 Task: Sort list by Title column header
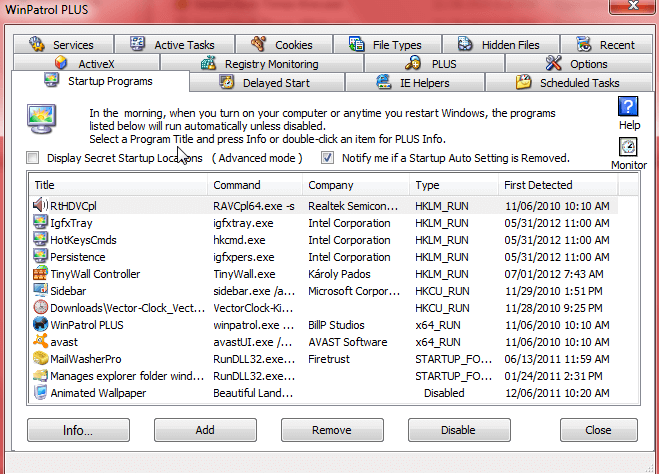119,185
